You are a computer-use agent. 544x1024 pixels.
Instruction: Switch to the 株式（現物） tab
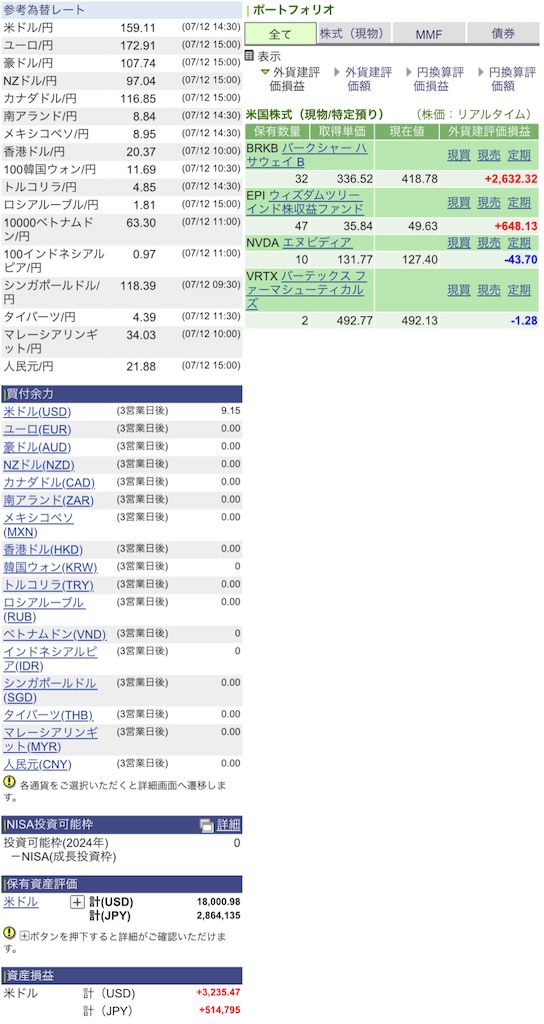355,33
